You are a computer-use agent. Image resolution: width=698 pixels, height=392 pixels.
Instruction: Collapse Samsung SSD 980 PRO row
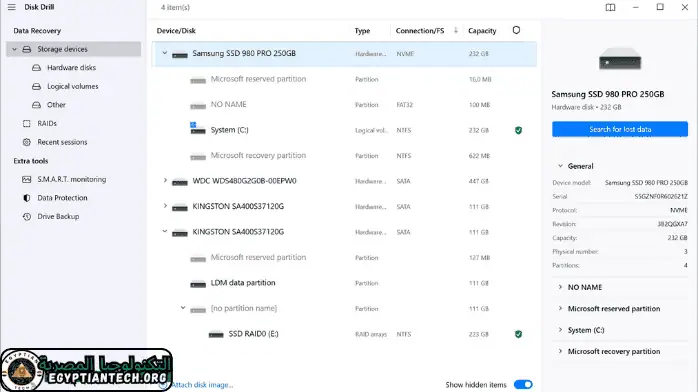coord(165,53)
